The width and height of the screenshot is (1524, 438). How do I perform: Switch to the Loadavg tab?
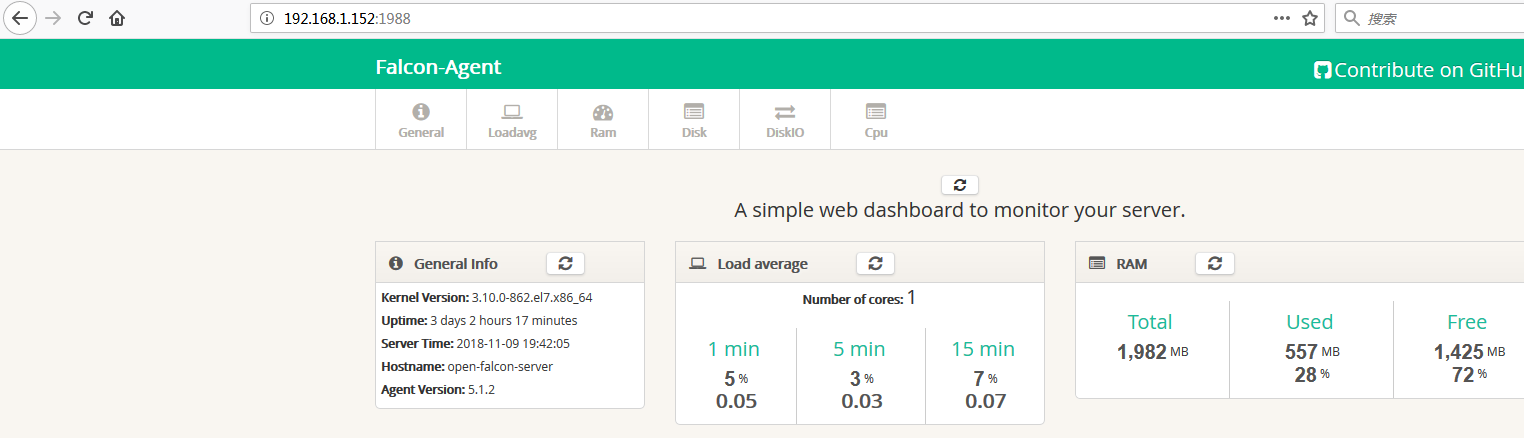tap(512, 120)
